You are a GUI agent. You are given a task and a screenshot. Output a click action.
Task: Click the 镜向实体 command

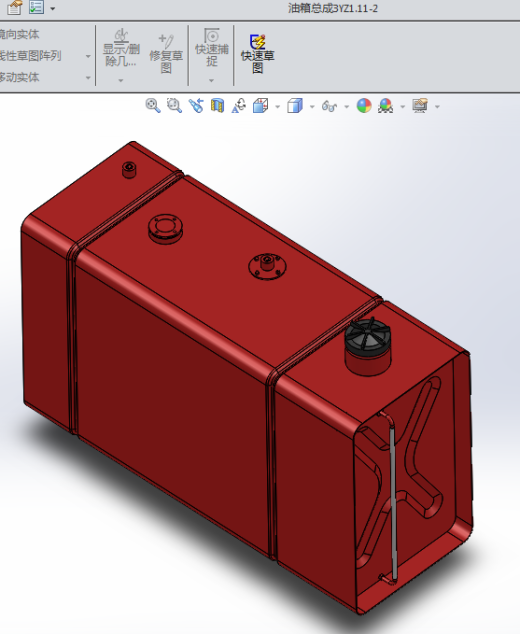19,34
